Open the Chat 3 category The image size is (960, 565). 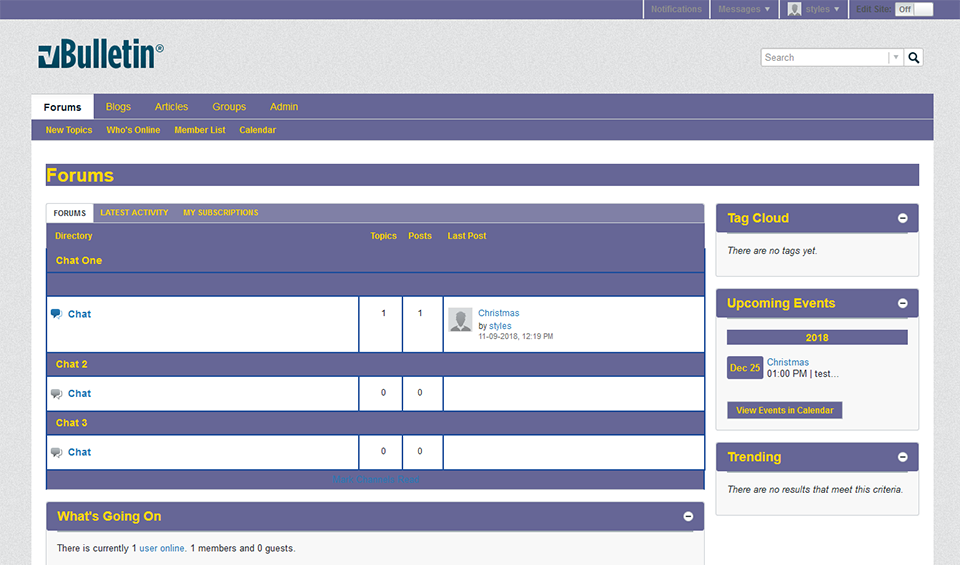(72, 423)
